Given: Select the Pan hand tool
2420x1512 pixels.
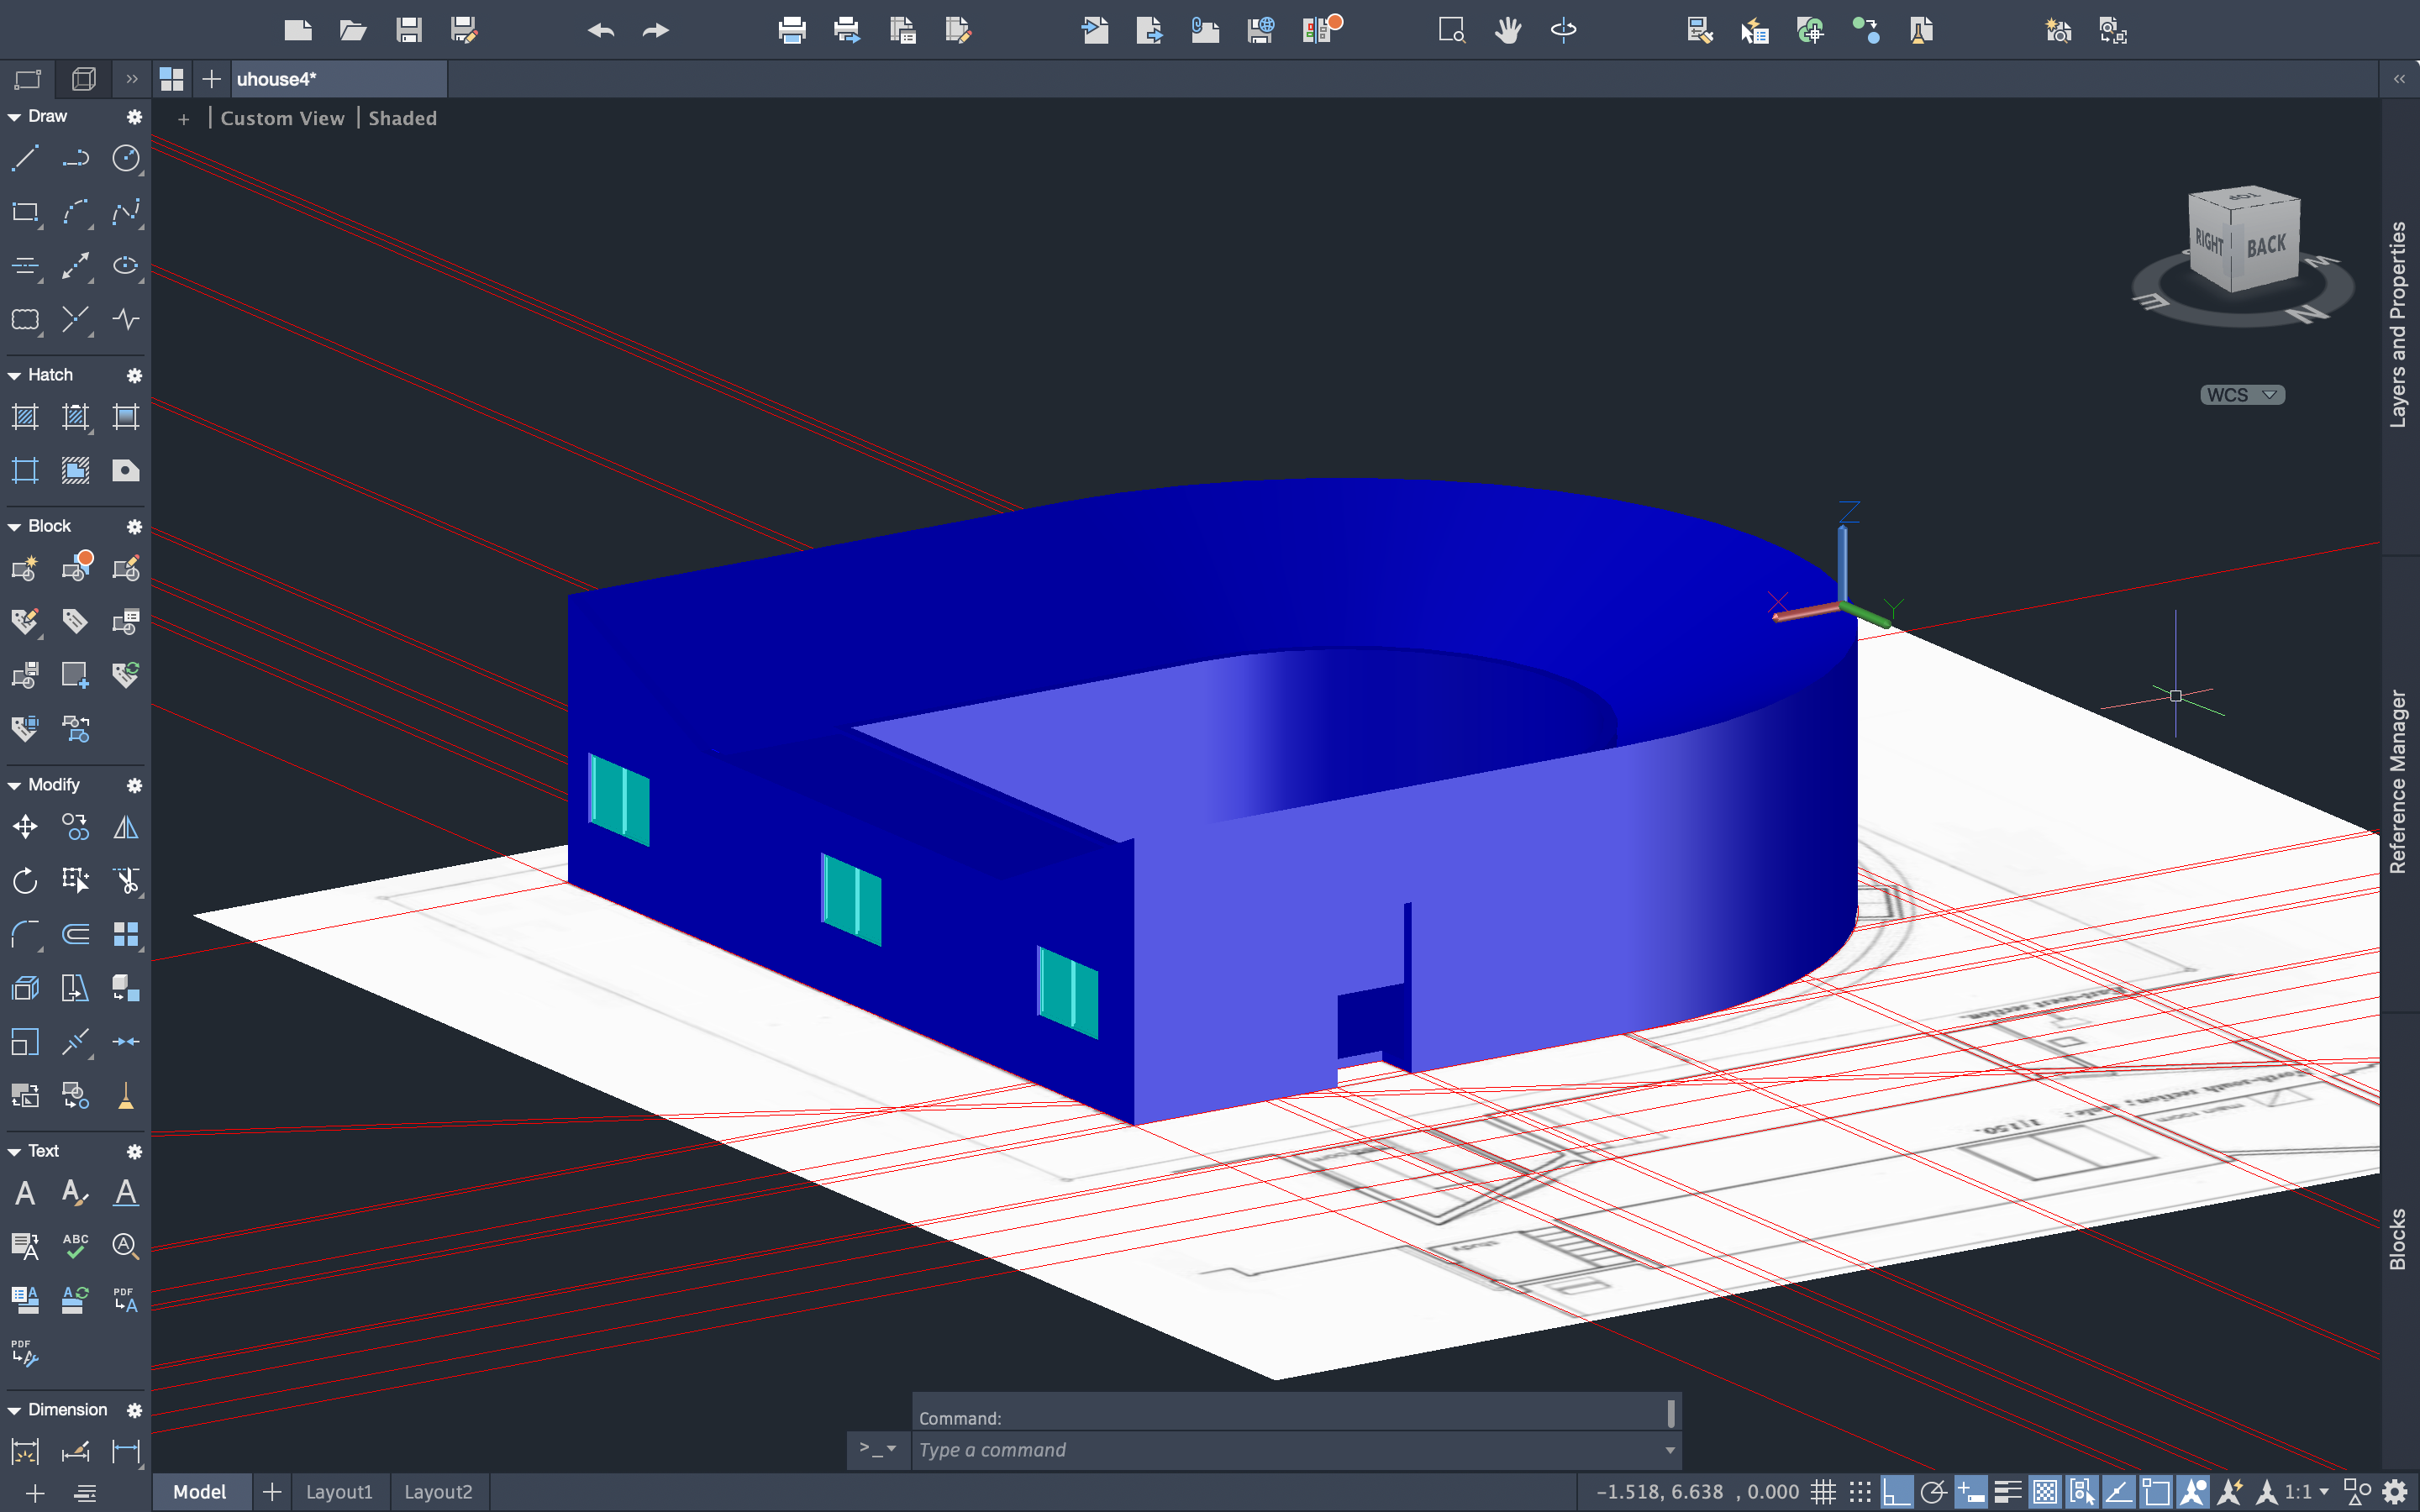Looking at the screenshot, I should click(1507, 31).
